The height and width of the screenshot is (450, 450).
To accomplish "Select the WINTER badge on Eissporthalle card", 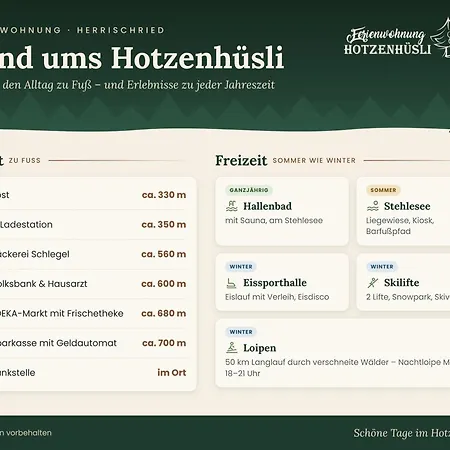I will pyautogui.click(x=241, y=267).
